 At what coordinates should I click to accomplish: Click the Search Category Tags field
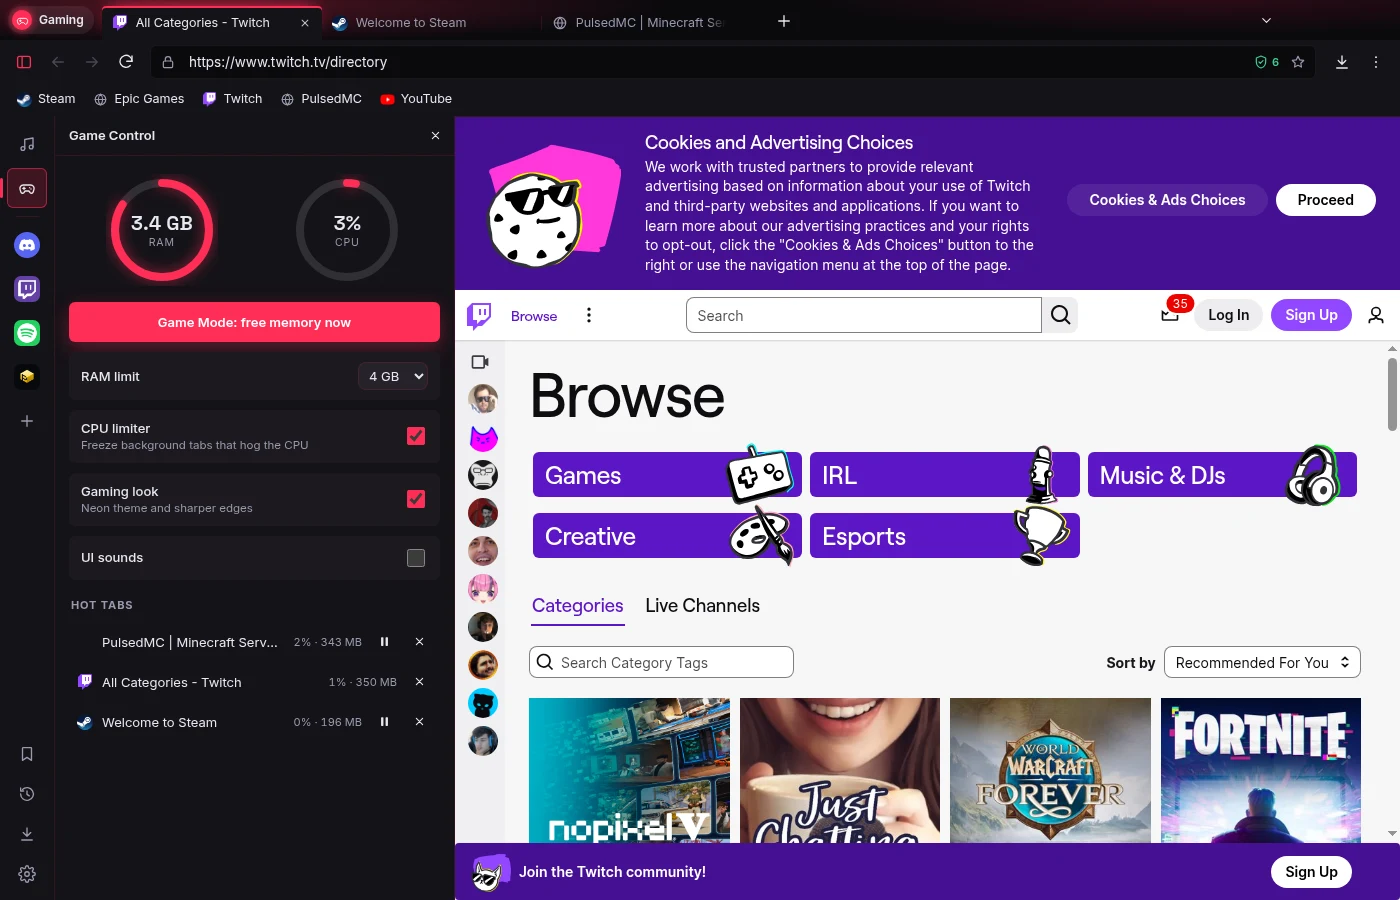pyautogui.click(x=661, y=662)
